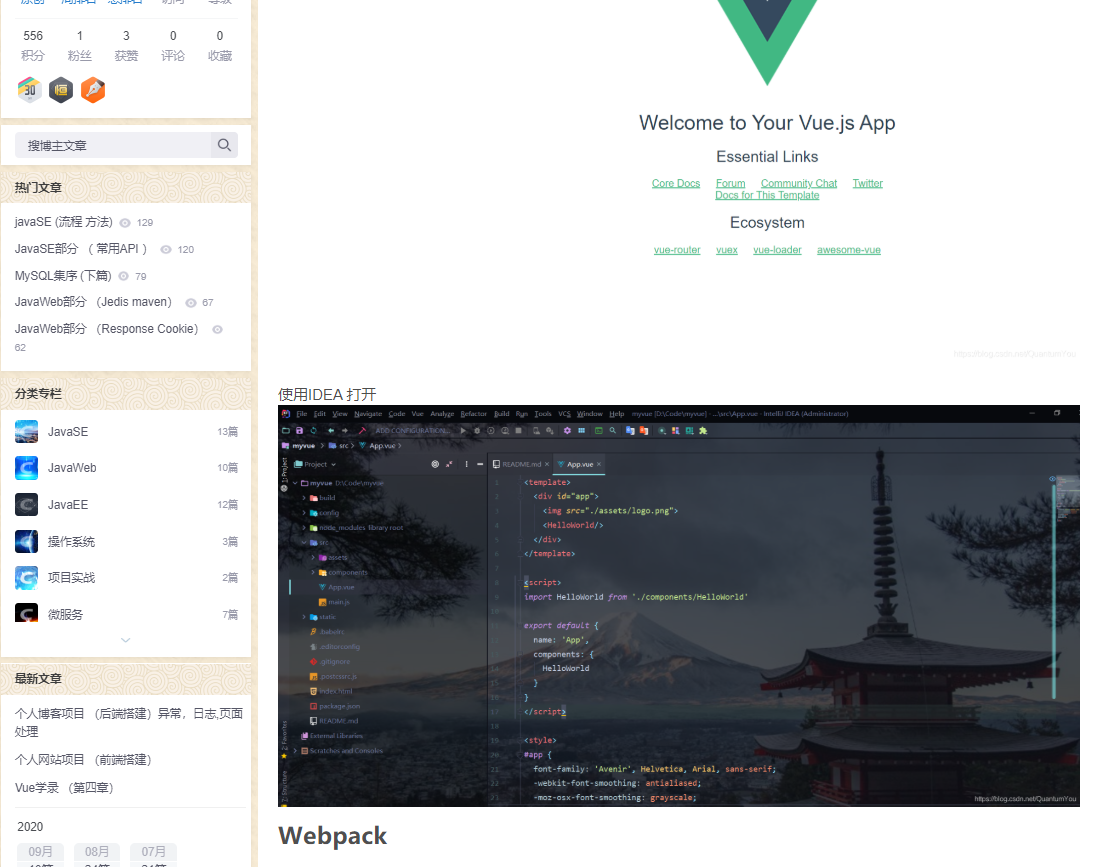Open the awesome-vue link

pos(848,250)
